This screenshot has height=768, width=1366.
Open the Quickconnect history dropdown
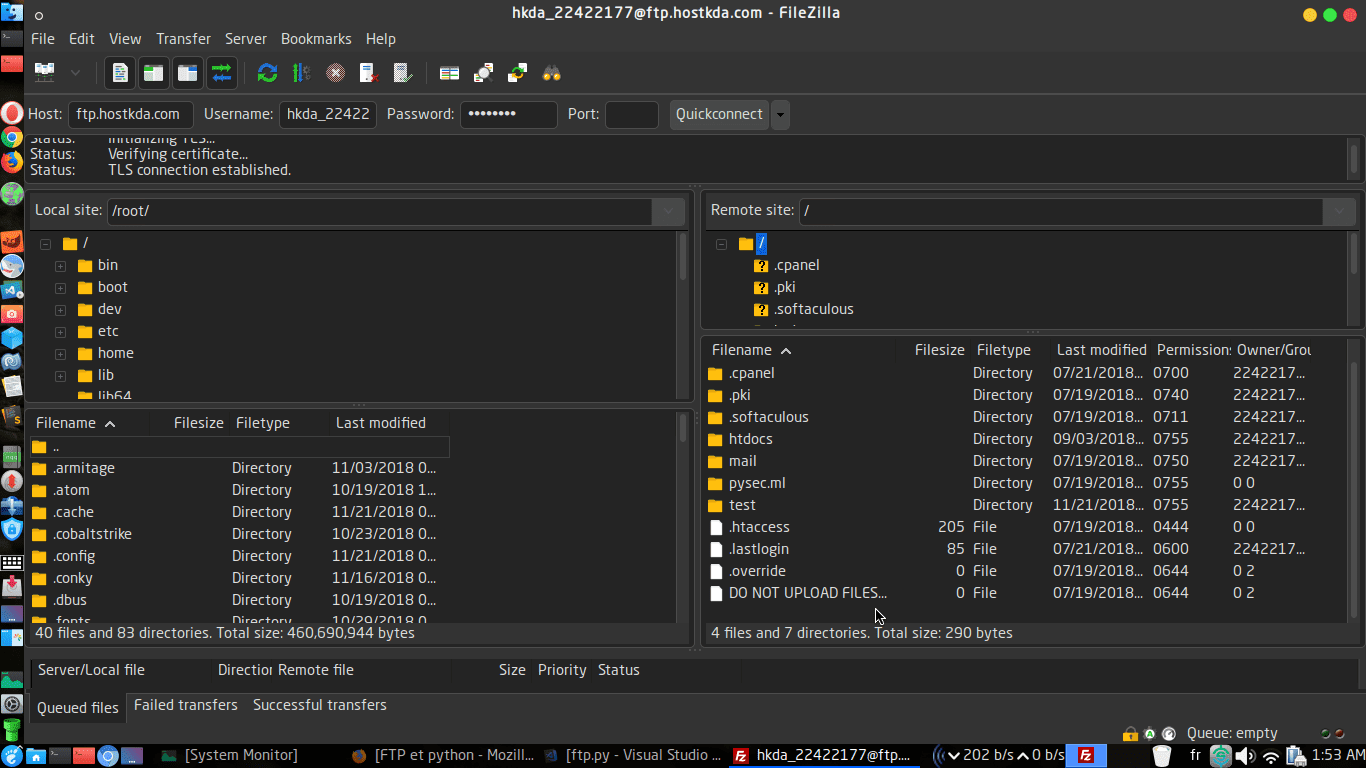pyautogui.click(x=781, y=114)
